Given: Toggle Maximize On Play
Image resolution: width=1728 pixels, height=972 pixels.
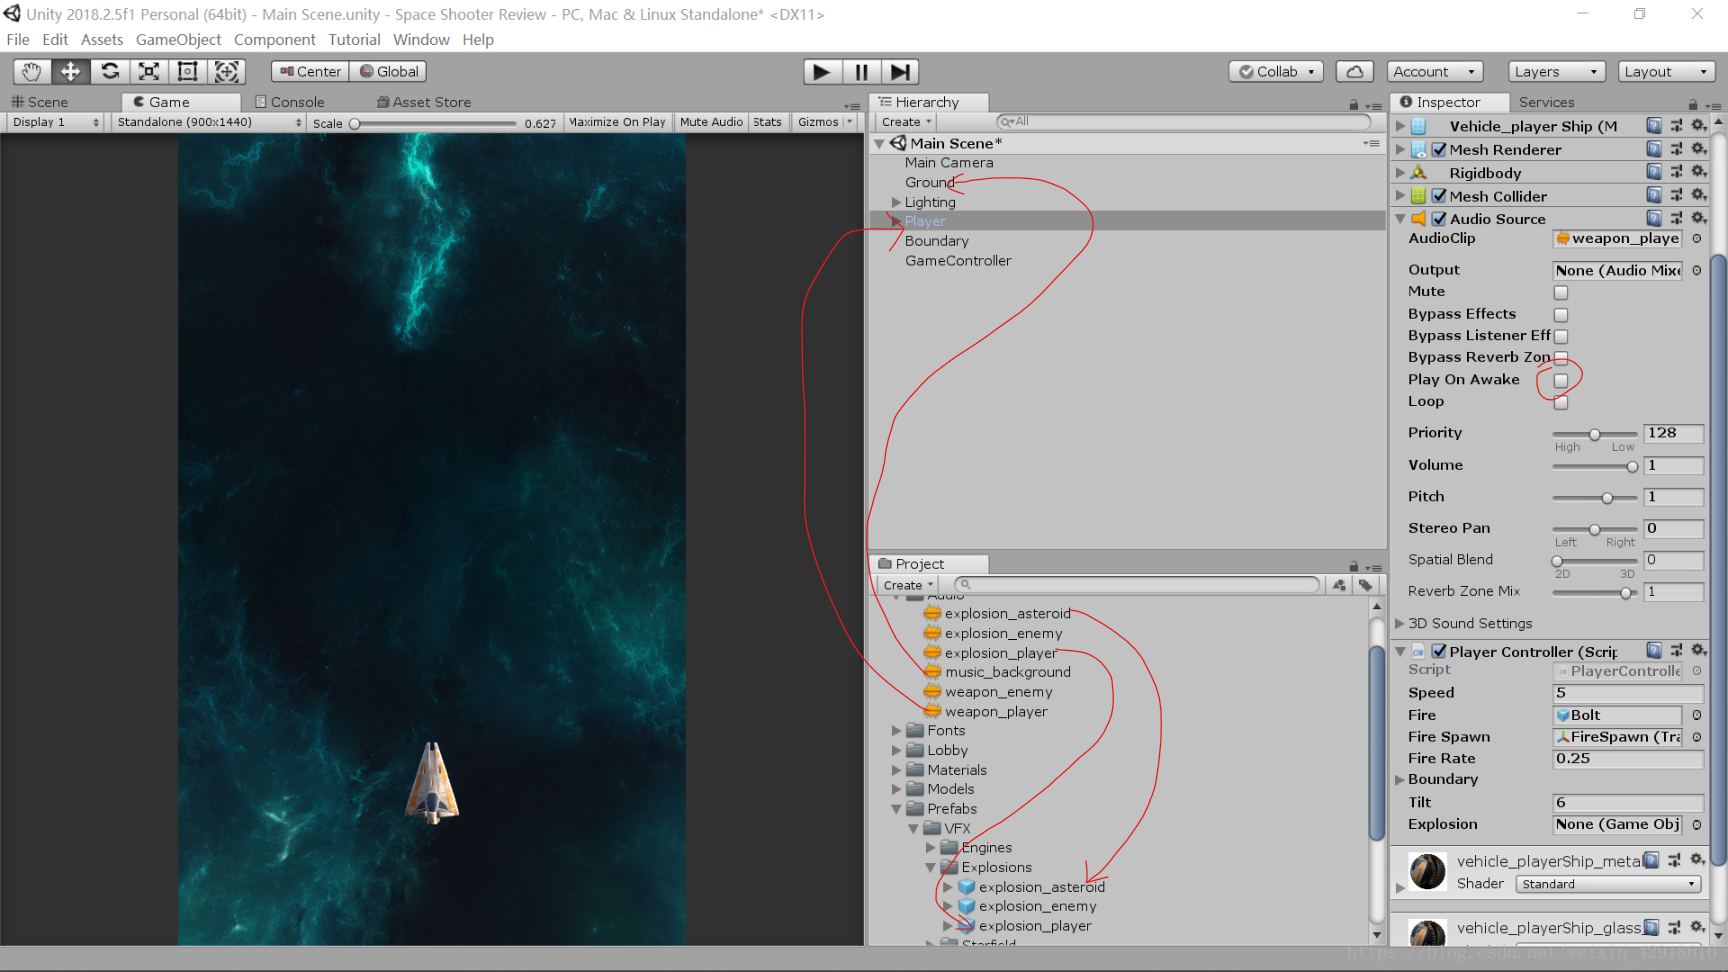Looking at the screenshot, I should tap(617, 122).
